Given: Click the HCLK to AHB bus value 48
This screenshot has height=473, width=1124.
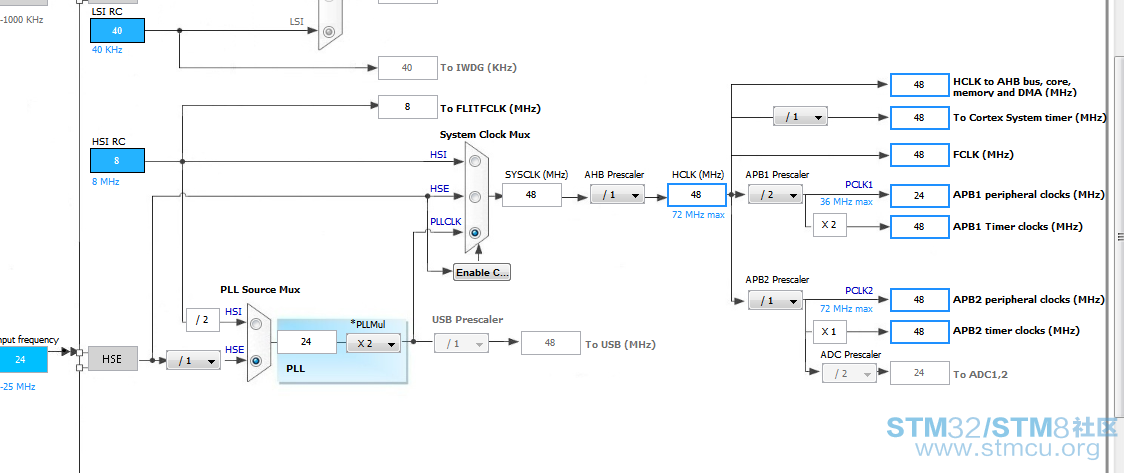Looking at the screenshot, I should [919, 85].
